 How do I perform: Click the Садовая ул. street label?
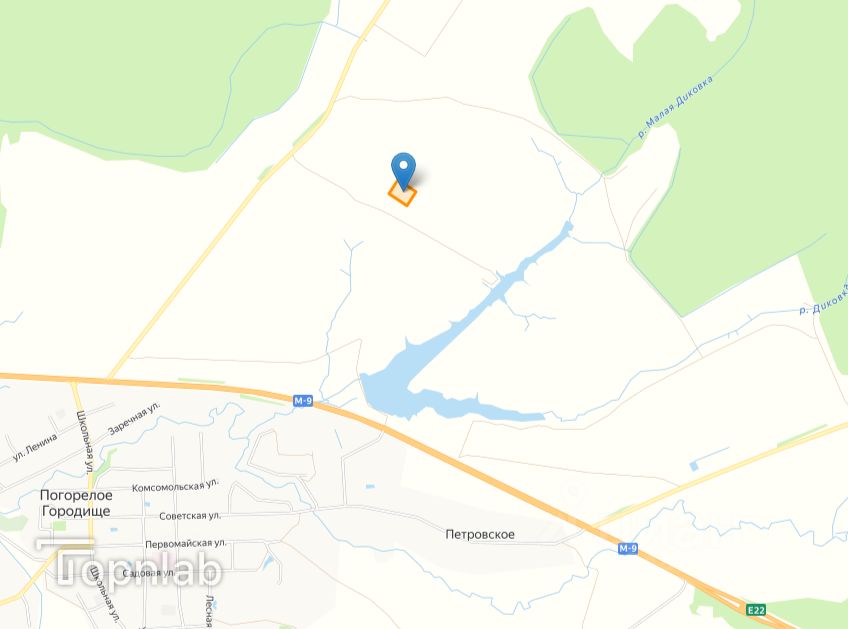pyautogui.click(x=149, y=573)
